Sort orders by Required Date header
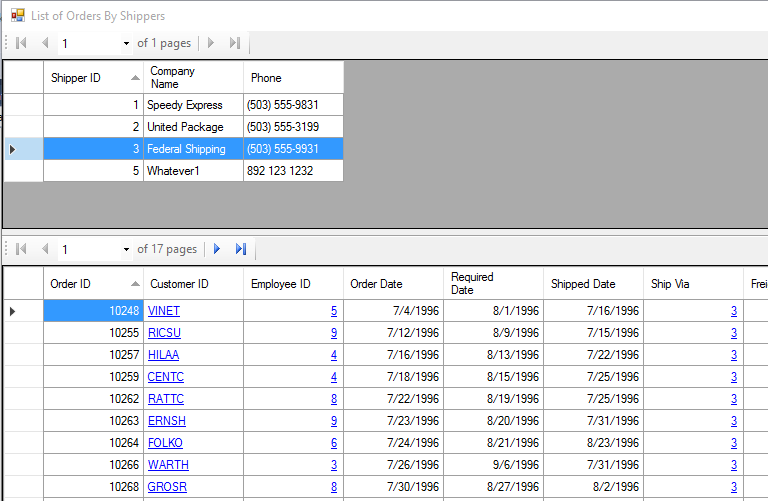The height and width of the screenshot is (501, 768). [x=493, y=284]
